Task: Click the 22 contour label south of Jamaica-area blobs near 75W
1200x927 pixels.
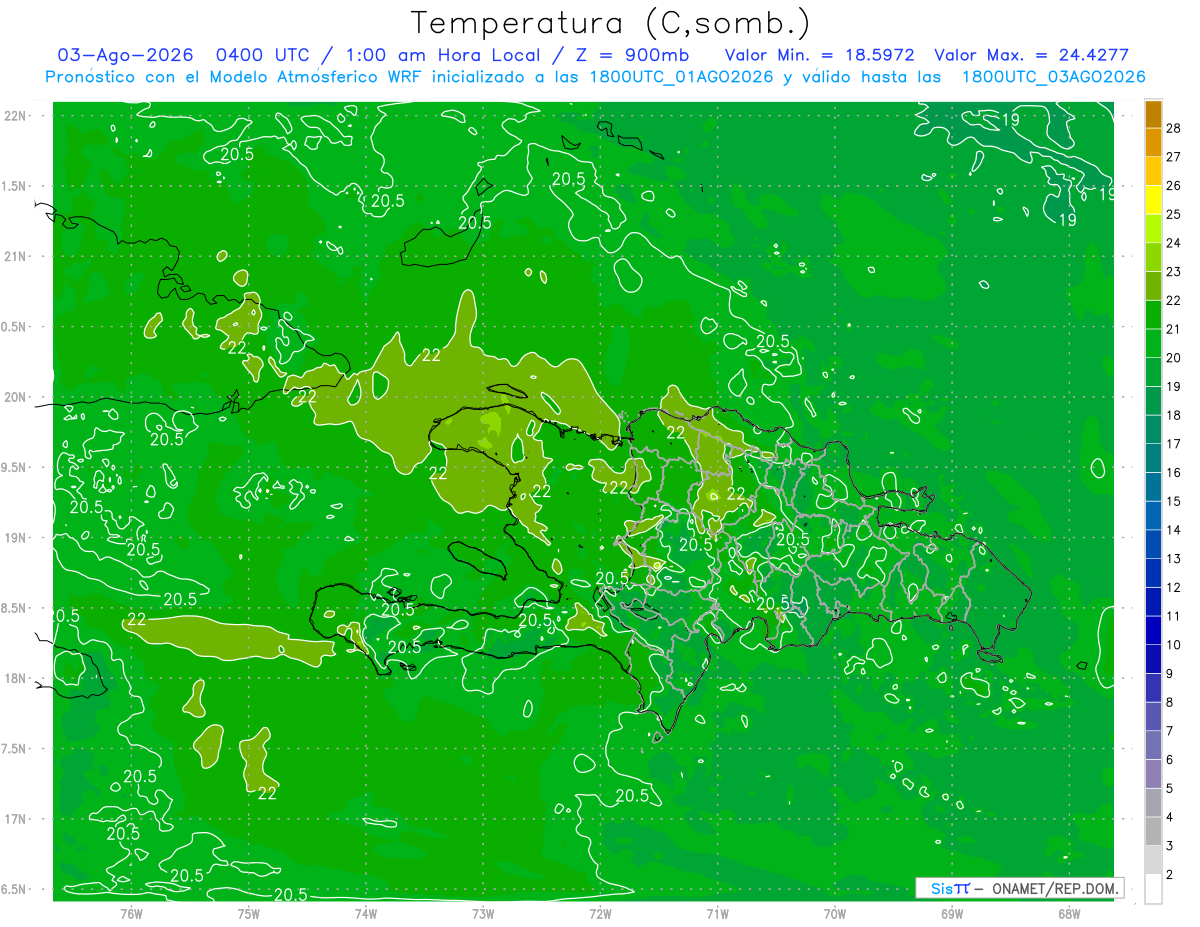Action: (x=267, y=793)
